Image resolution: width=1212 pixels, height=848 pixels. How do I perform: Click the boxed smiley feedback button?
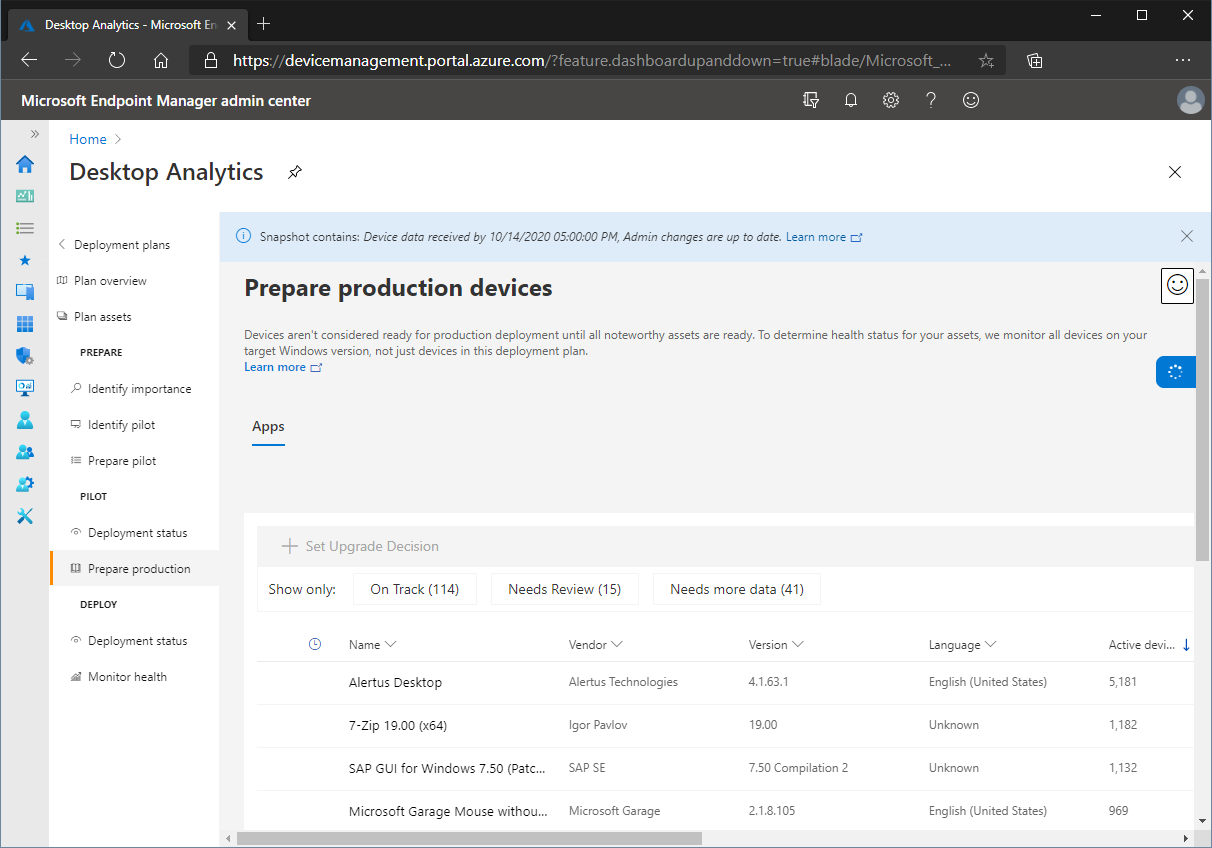tap(1178, 285)
